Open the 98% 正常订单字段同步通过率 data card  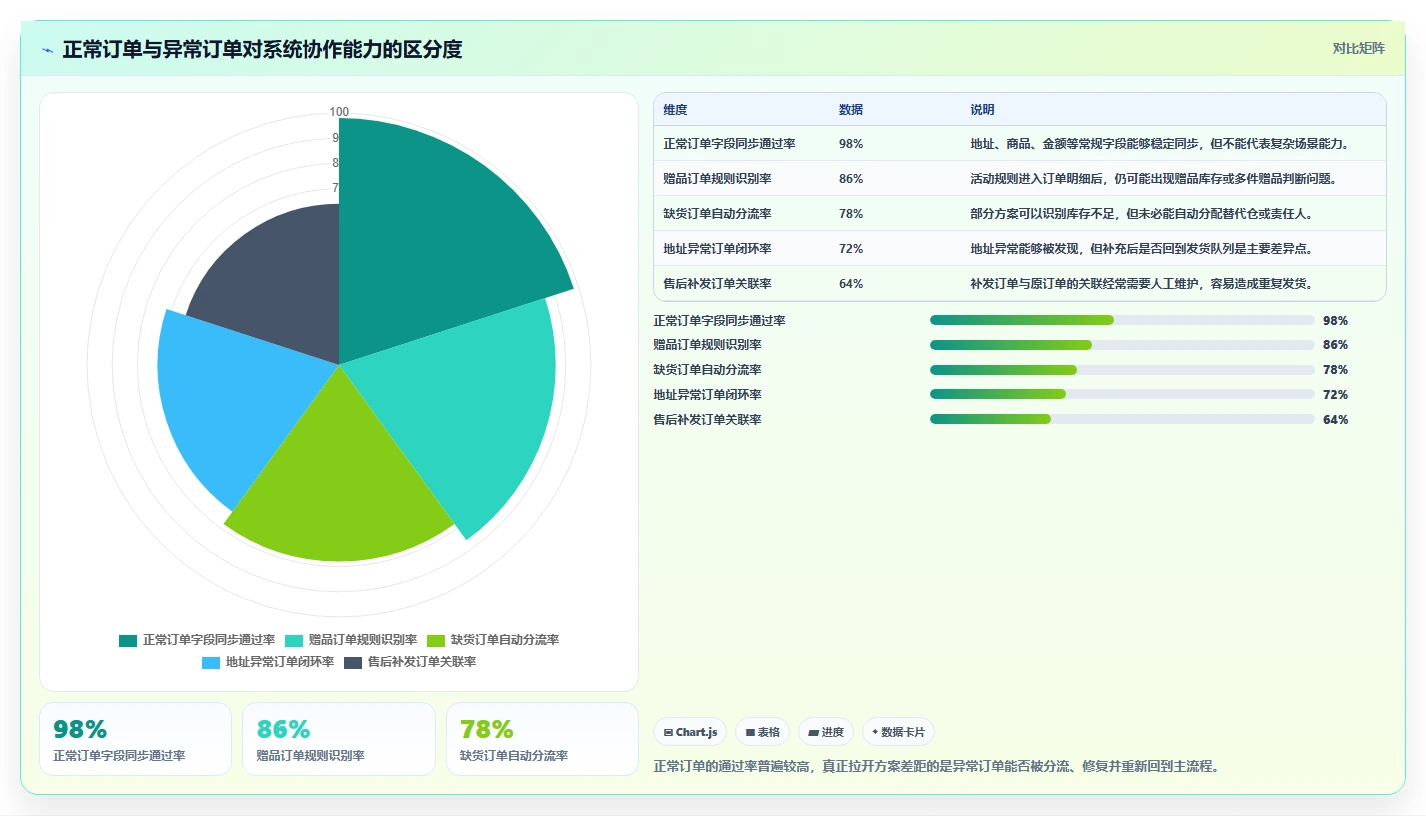(x=135, y=739)
